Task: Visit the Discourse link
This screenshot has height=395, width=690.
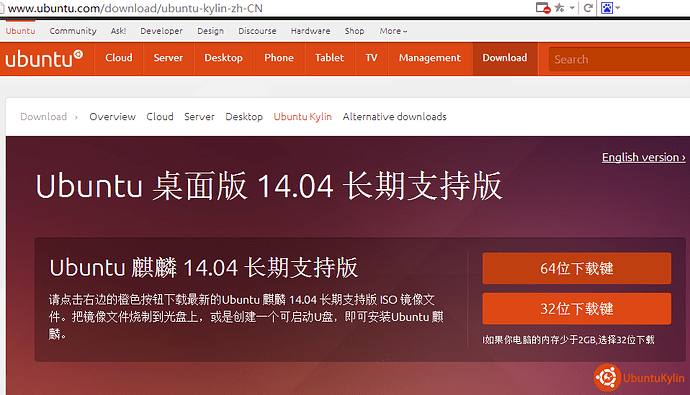Action: tap(257, 31)
